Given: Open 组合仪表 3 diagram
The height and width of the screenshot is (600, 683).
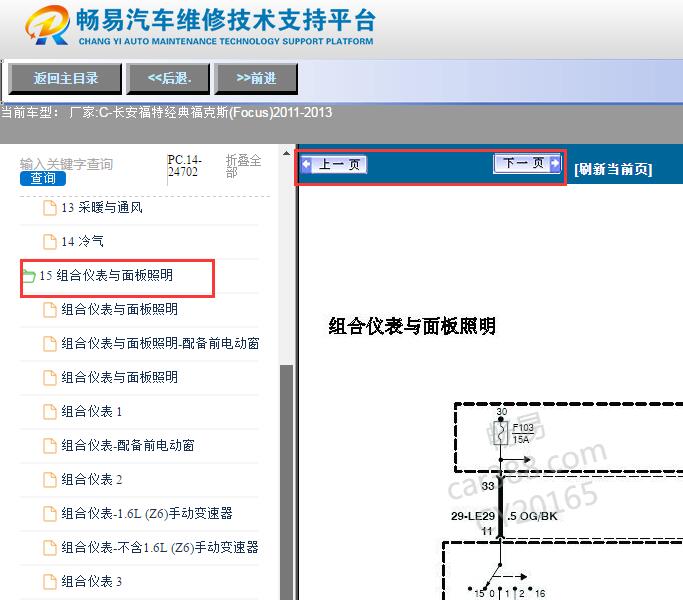Looking at the screenshot, I should pos(91,581).
